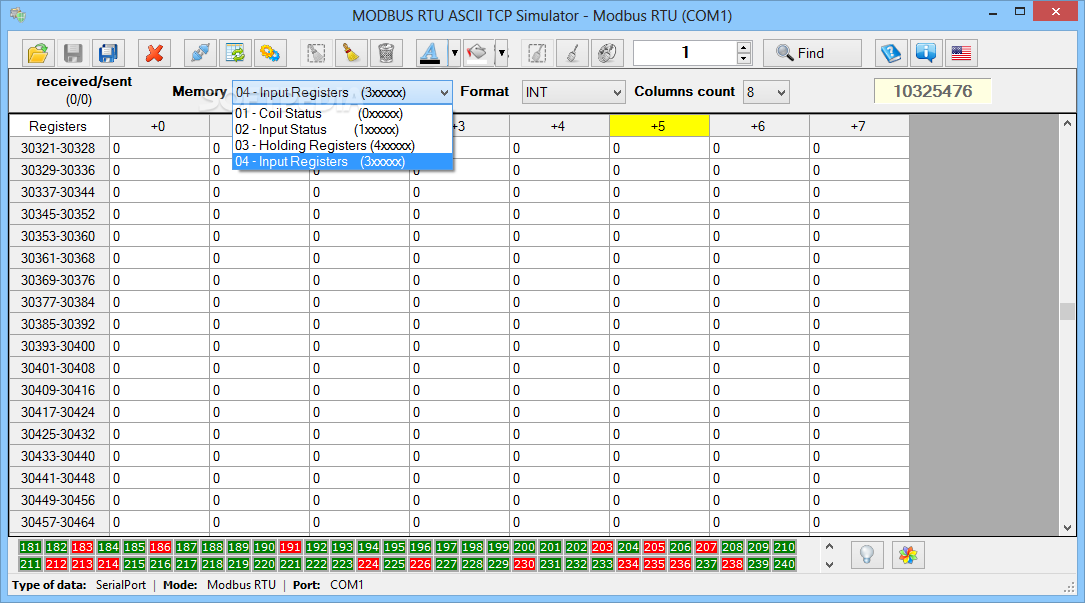Select green device ID 181

(x=30, y=547)
